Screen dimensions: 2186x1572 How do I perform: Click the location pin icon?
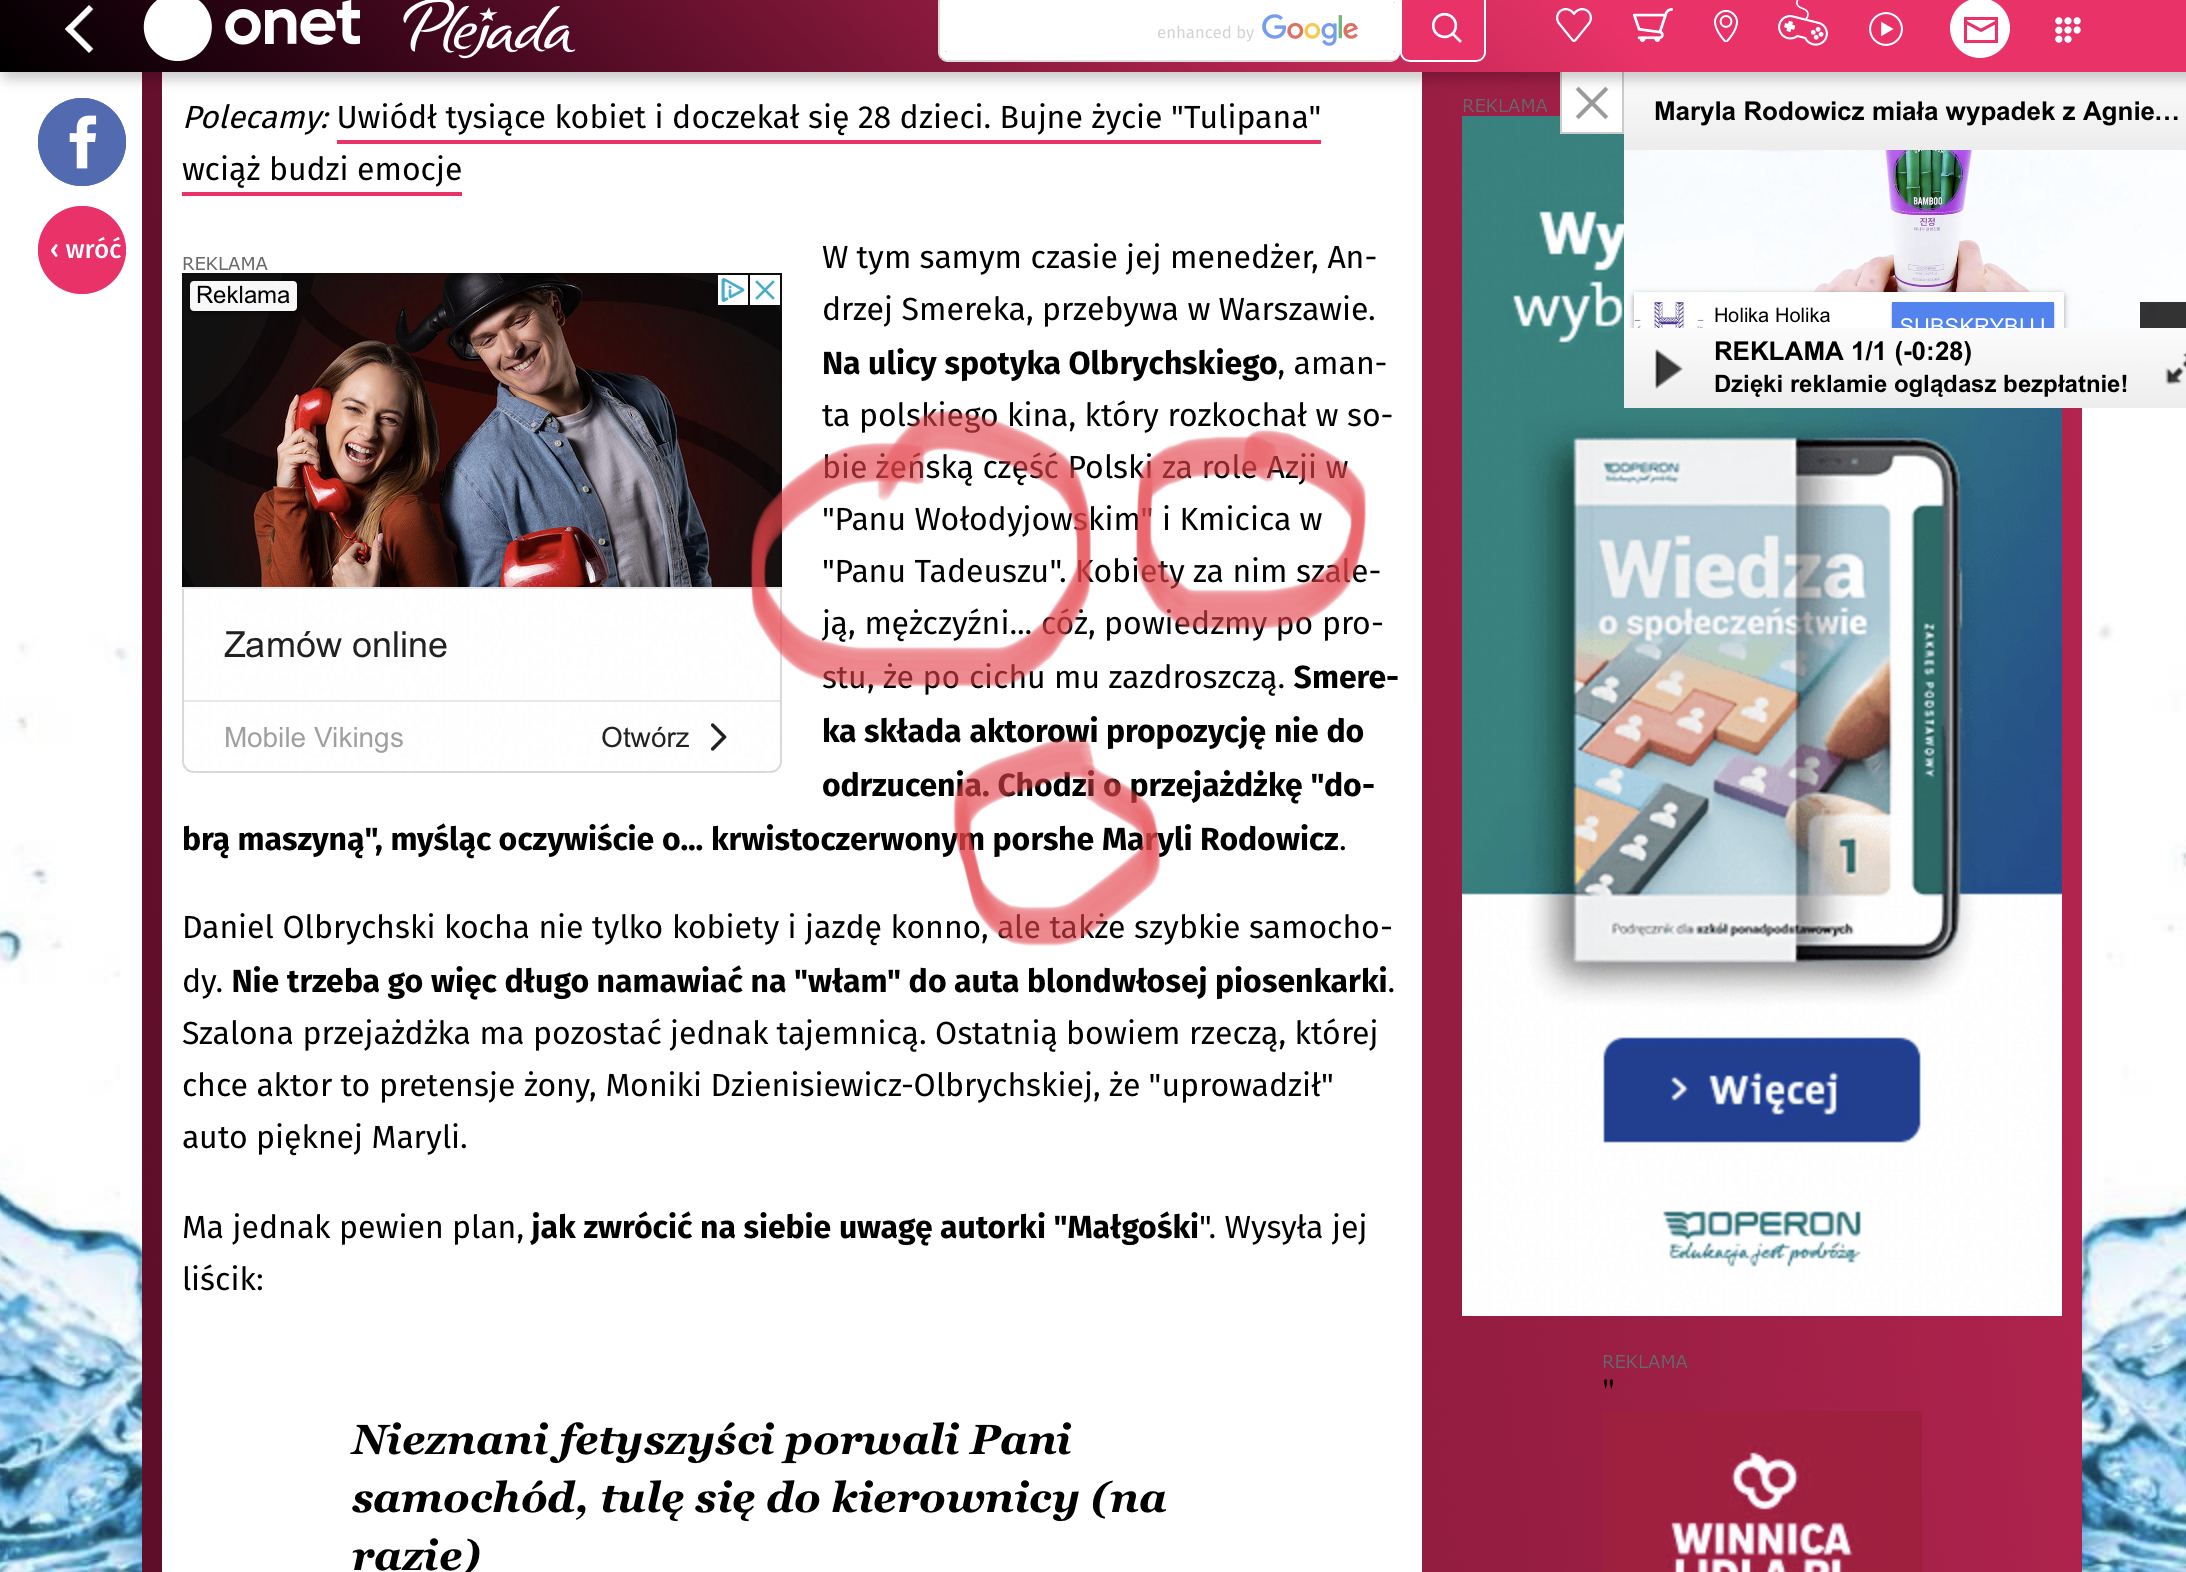pyautogui.click(x=1725, y=27)
